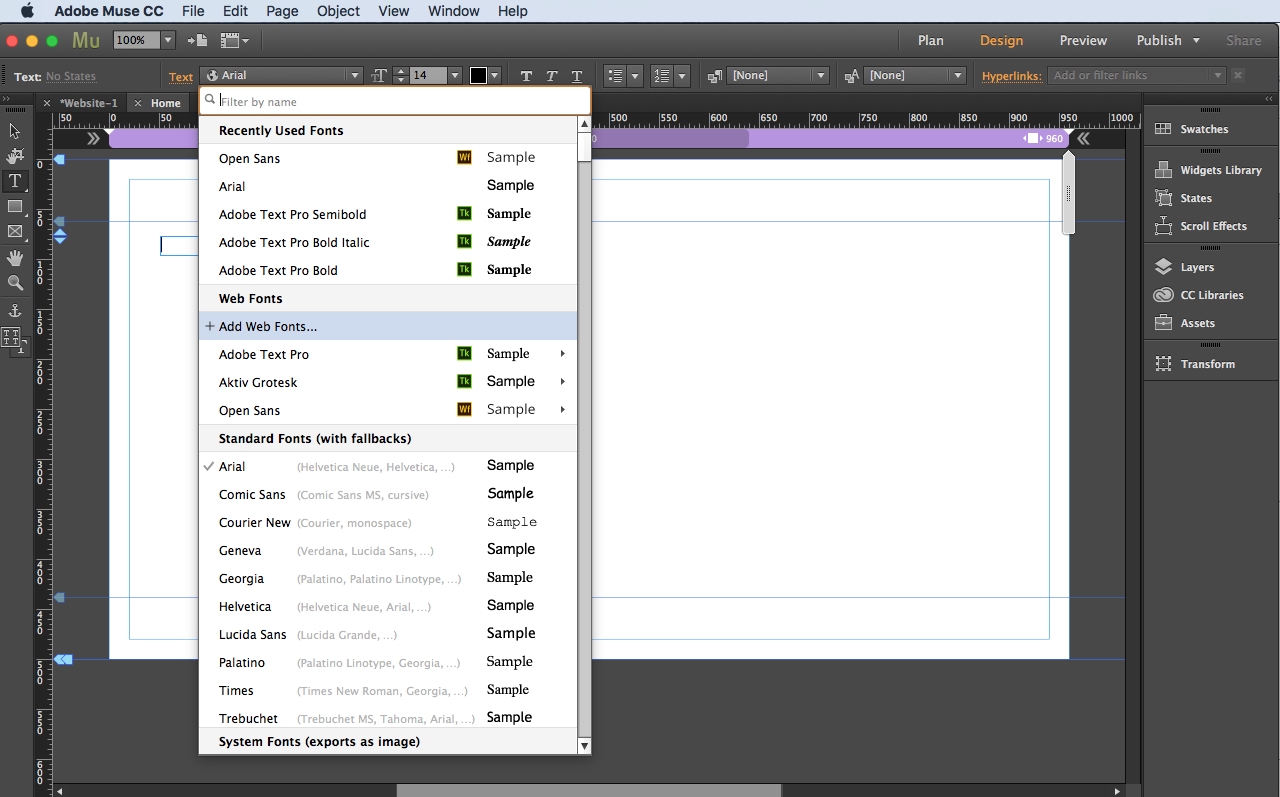Image resolution: width=1280 pixels, height=797 pixels.
Task: Select the Zoom magnifier tool
Action: 15,283
